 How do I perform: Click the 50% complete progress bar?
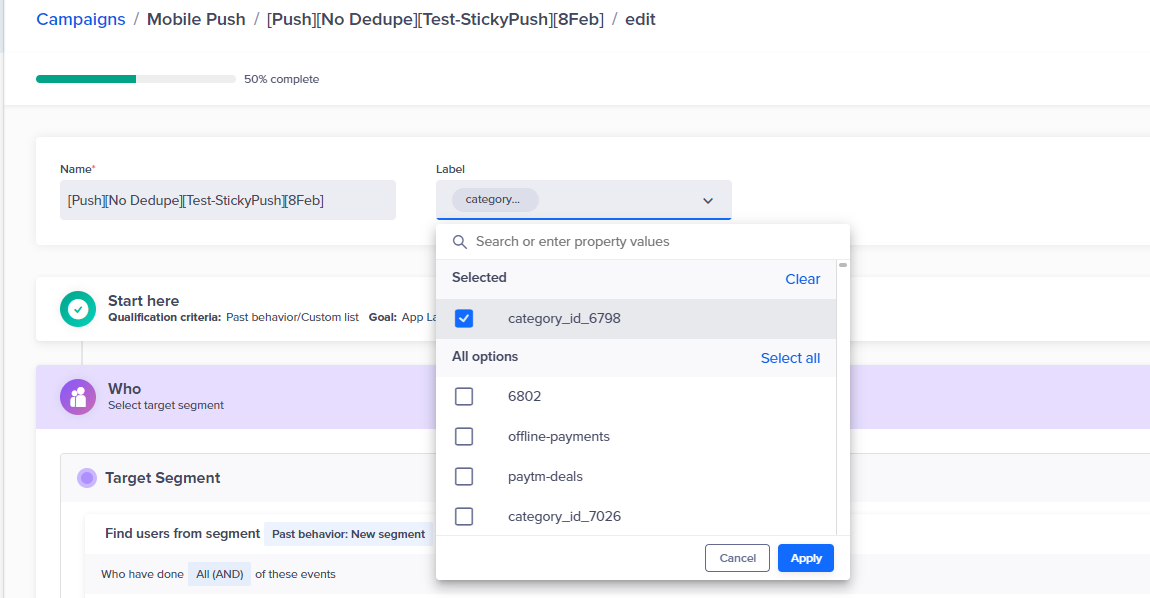coord(136,79)
